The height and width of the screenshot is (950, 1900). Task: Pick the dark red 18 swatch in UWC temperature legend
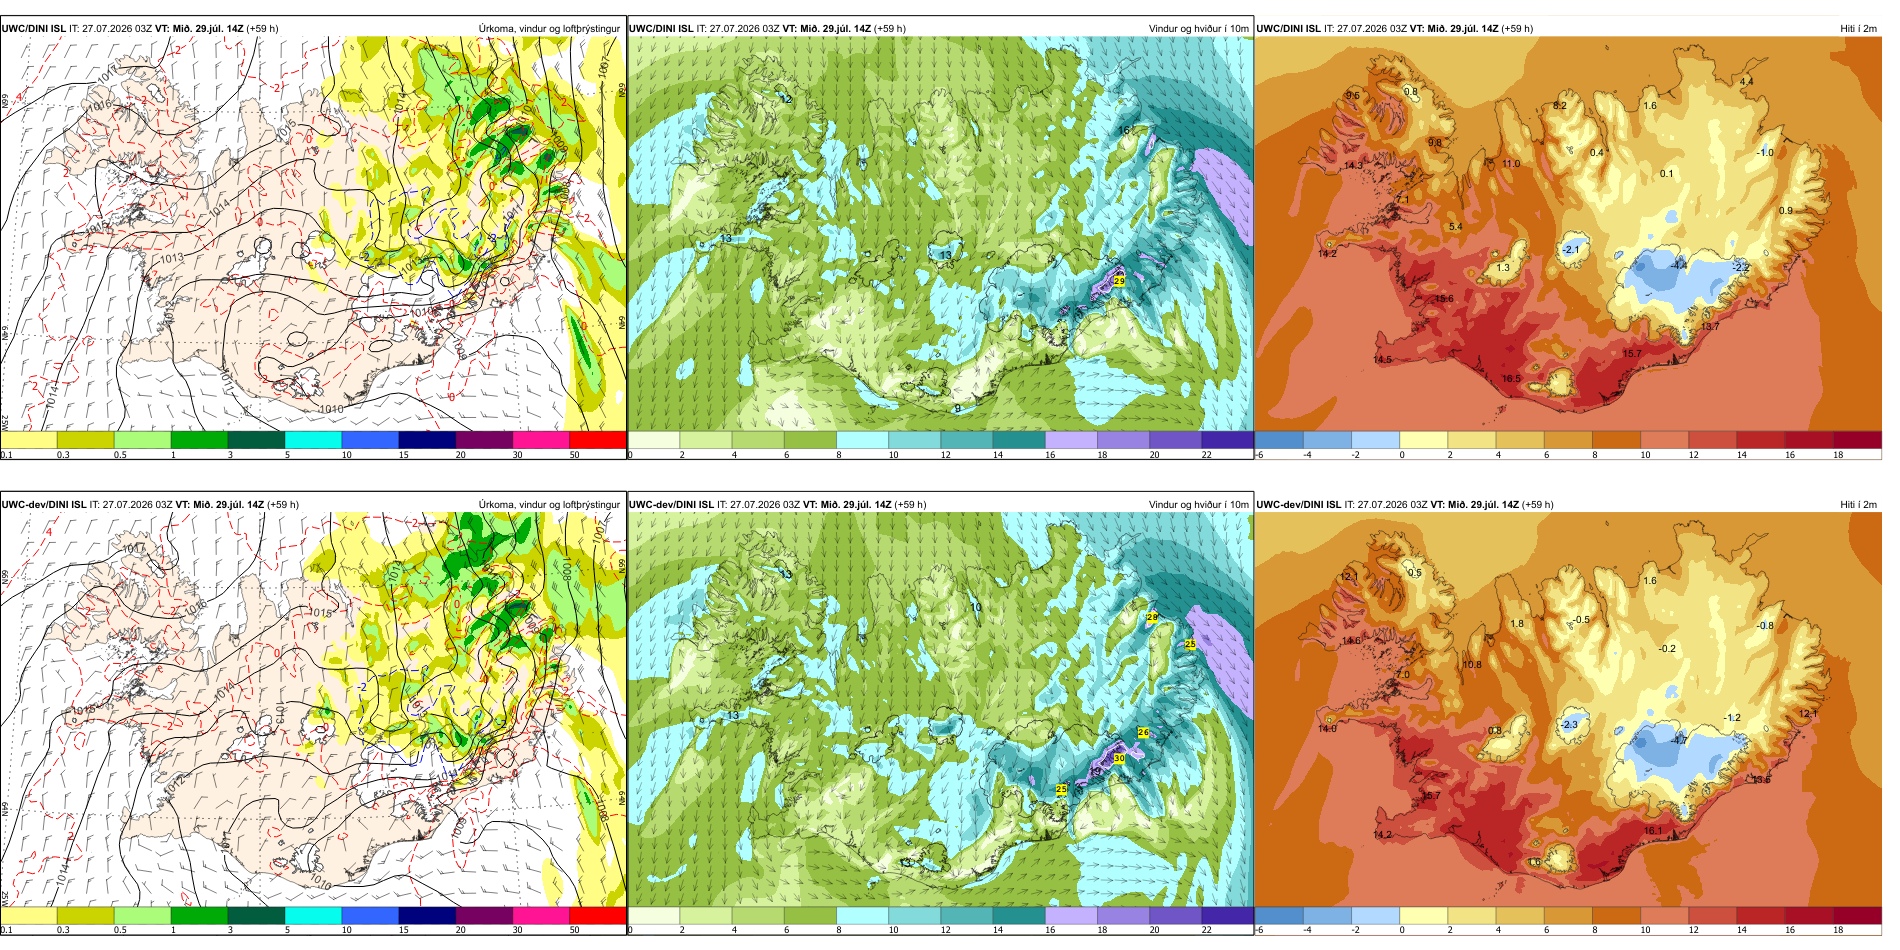point(1858,440)
